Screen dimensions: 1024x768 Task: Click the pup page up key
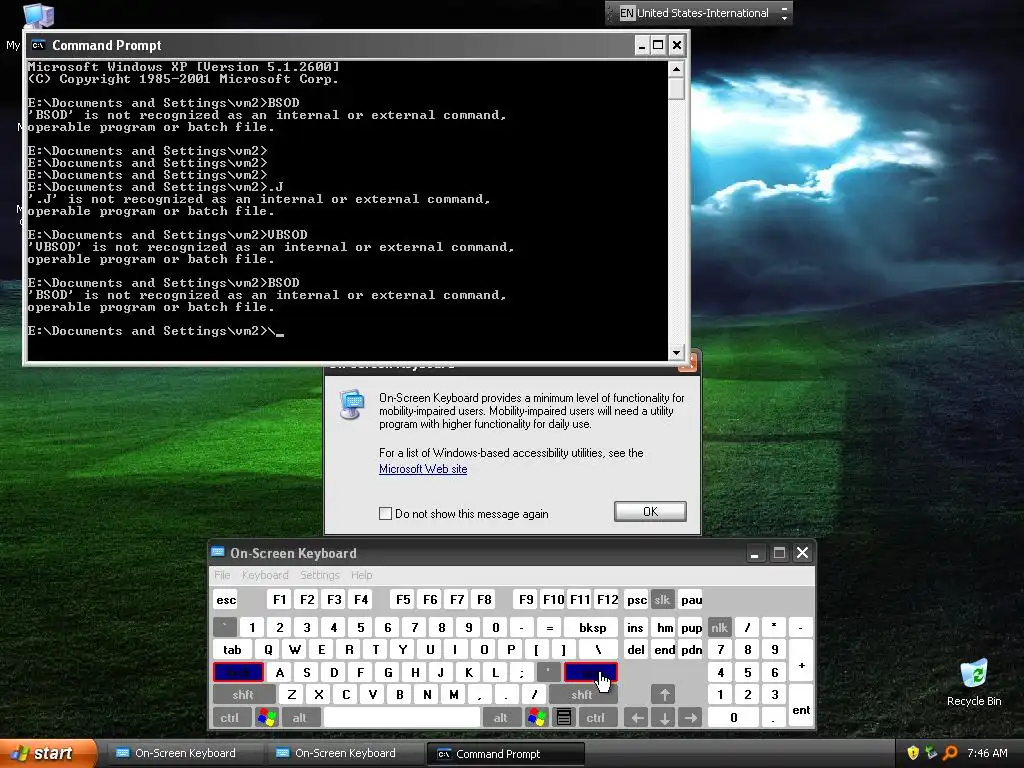(691, 628)
